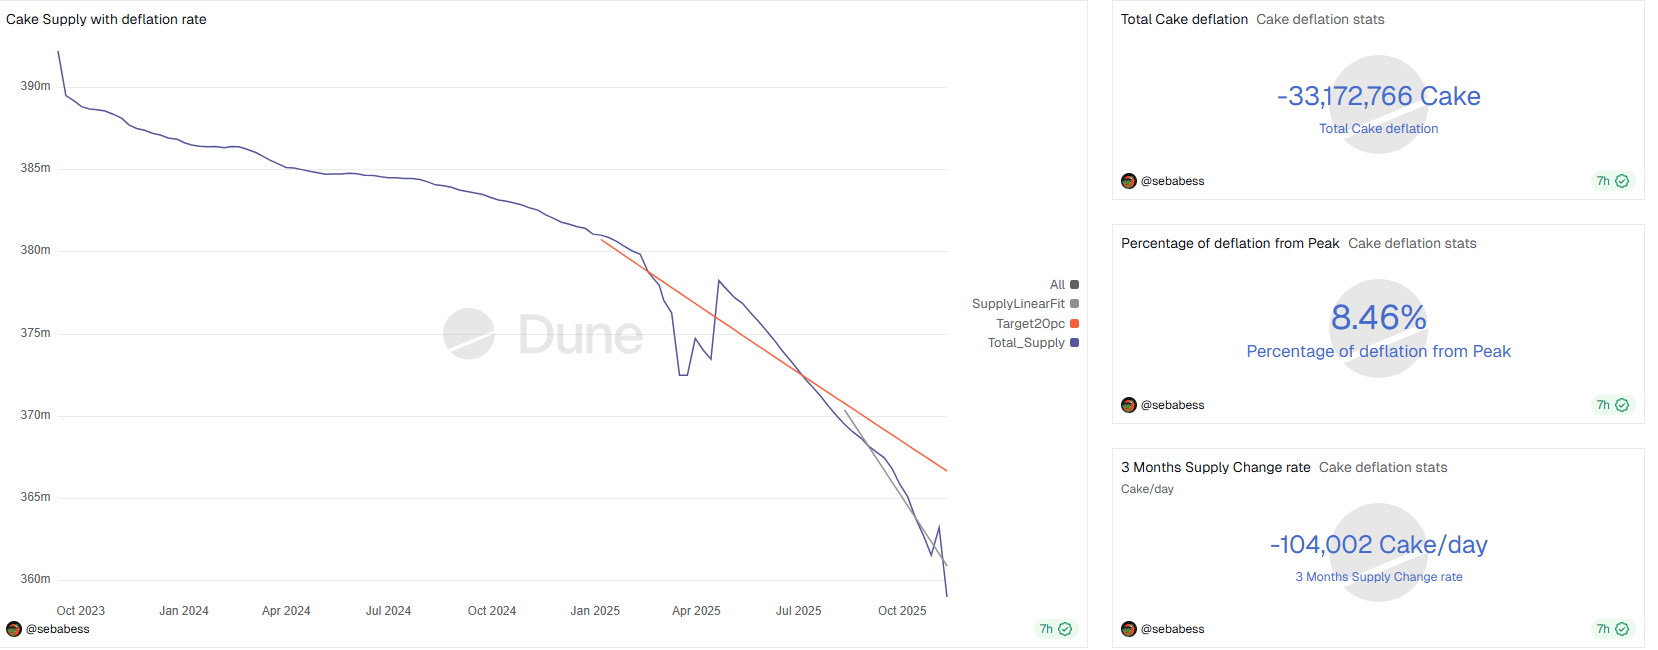Toggle the All series legend entry
The width and height of the screenshot is (1658, 650).
[x=1057, y=285]
